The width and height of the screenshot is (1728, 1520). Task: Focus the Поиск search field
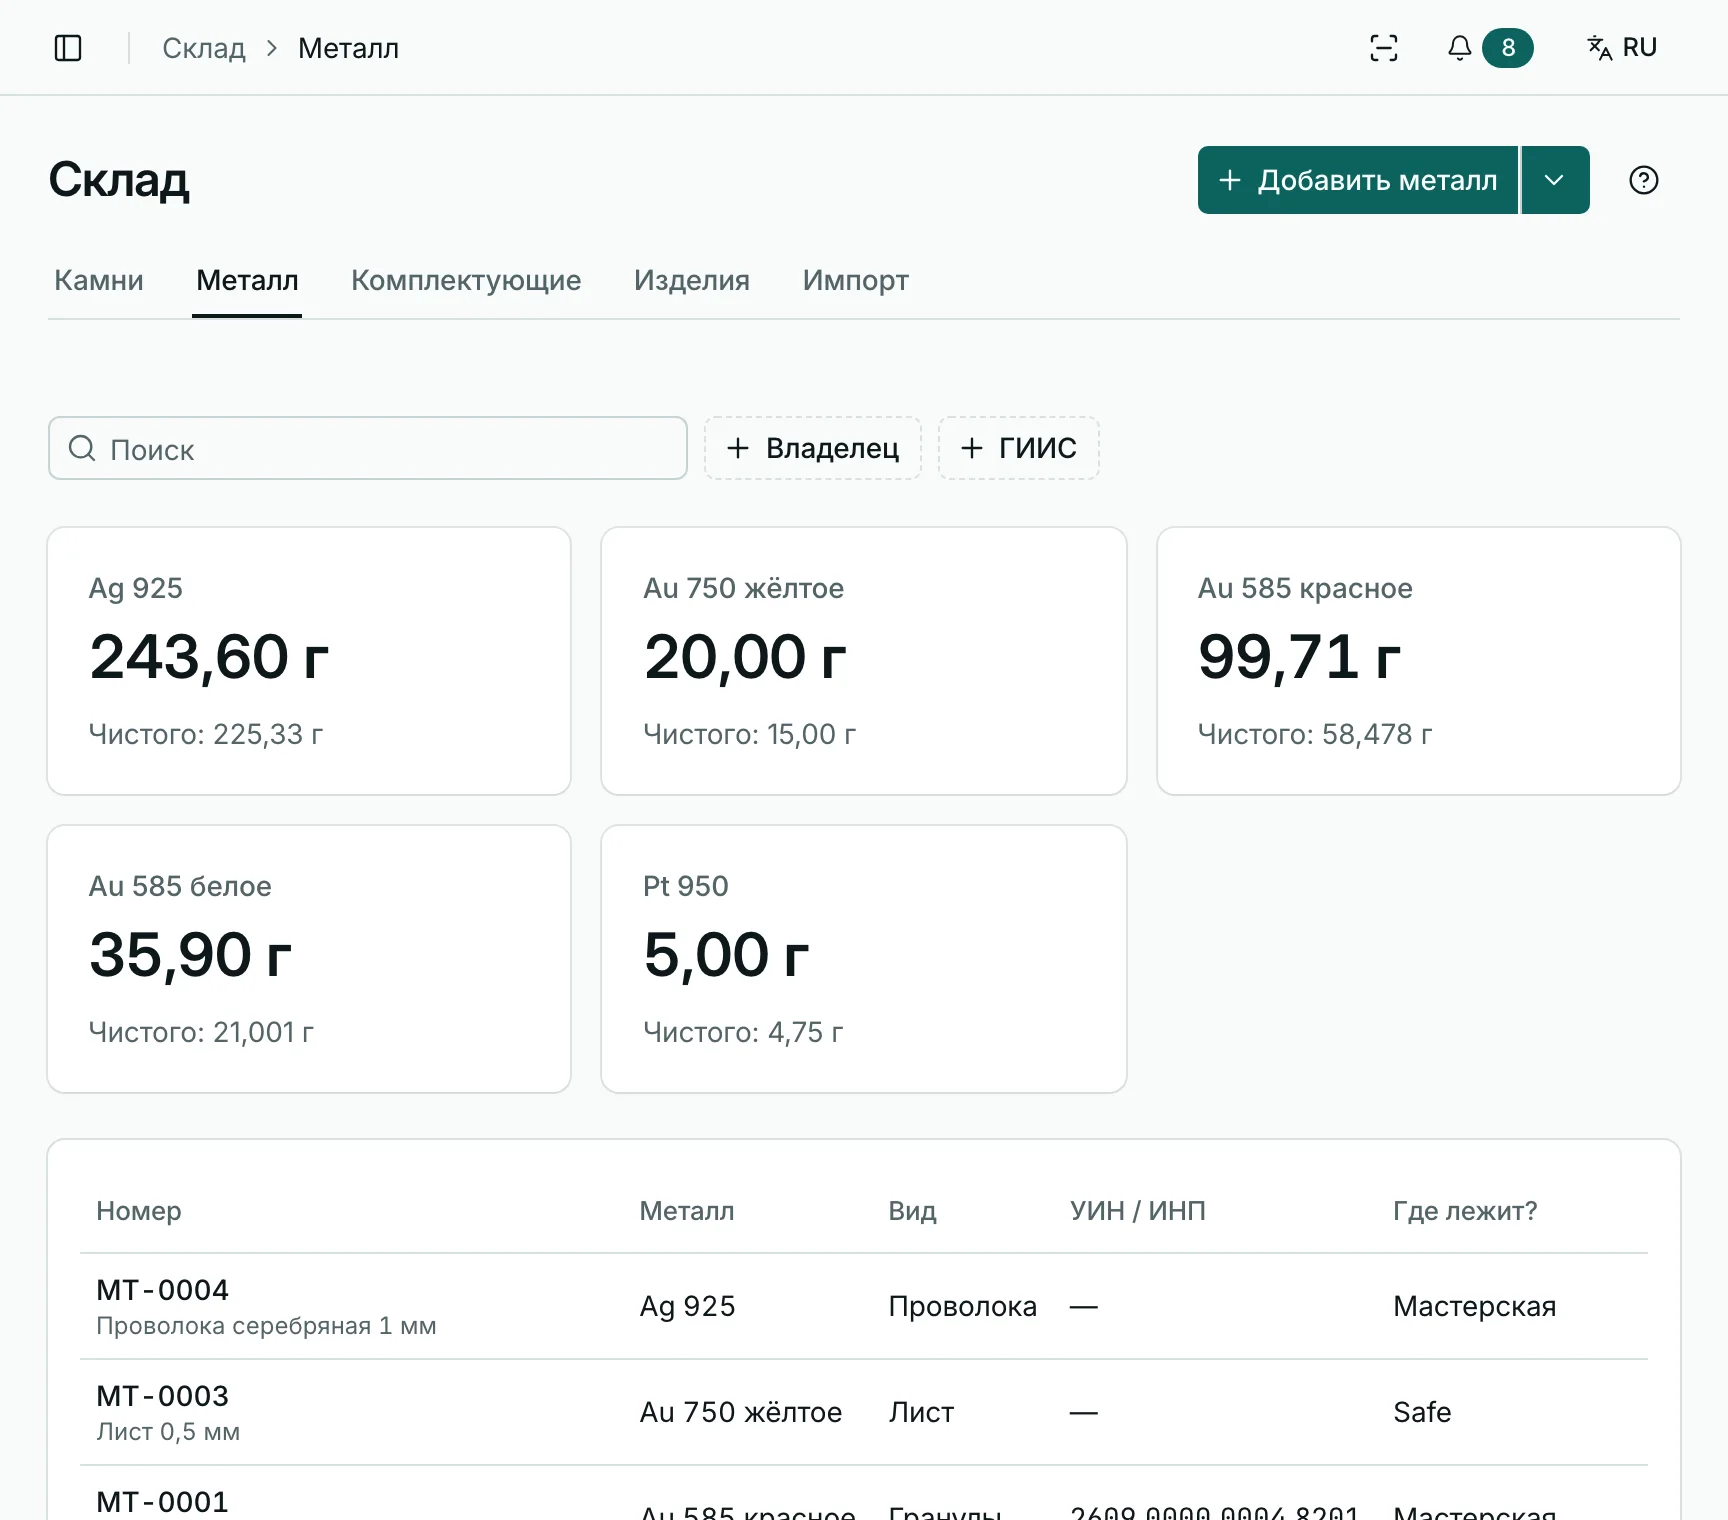[x=368, y=448]
